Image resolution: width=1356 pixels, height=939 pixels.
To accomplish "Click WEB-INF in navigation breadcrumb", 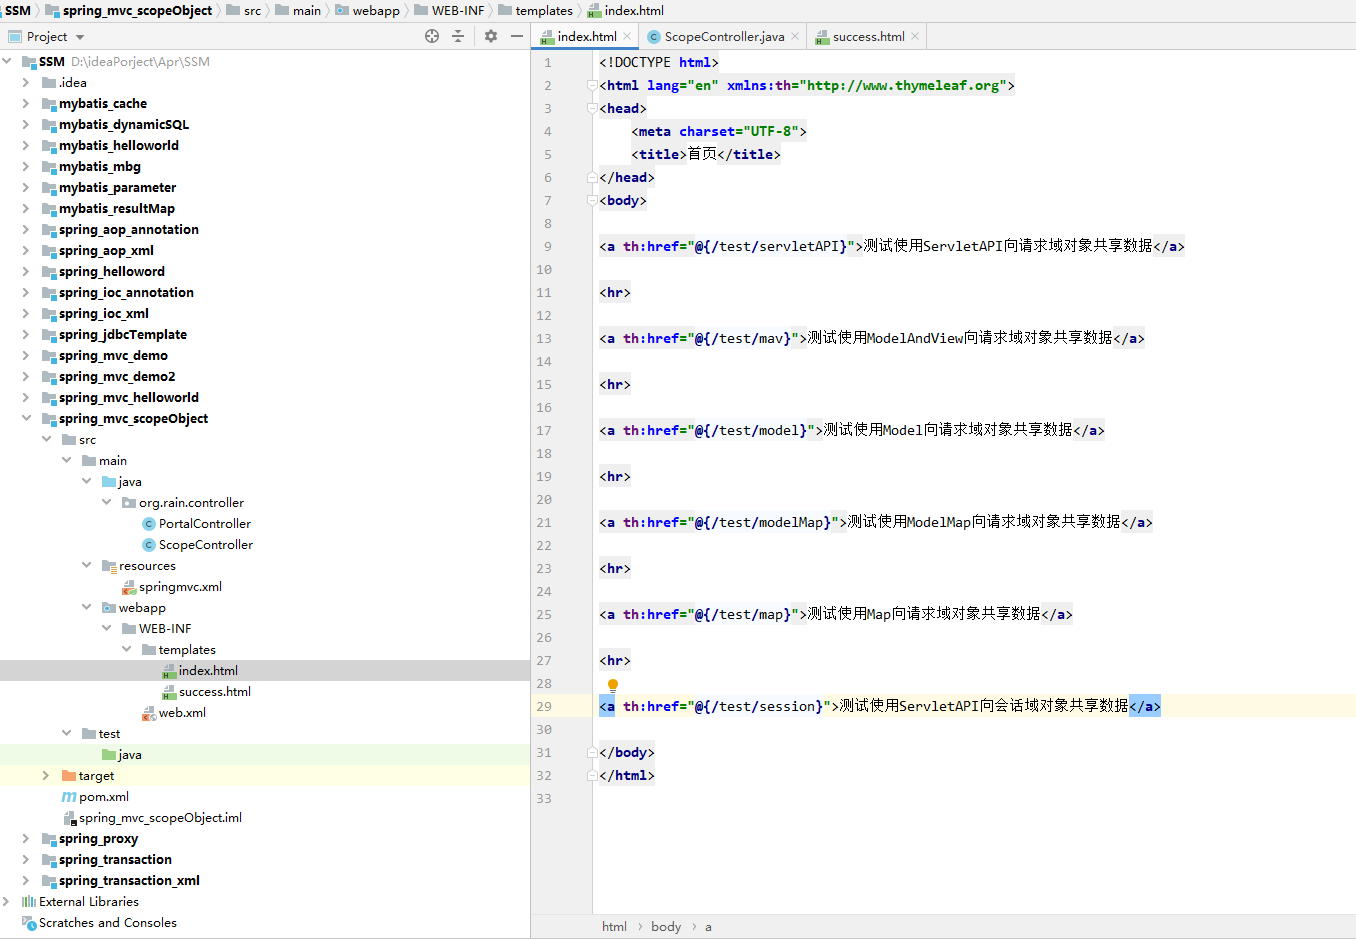I will (x=458, y=10).
